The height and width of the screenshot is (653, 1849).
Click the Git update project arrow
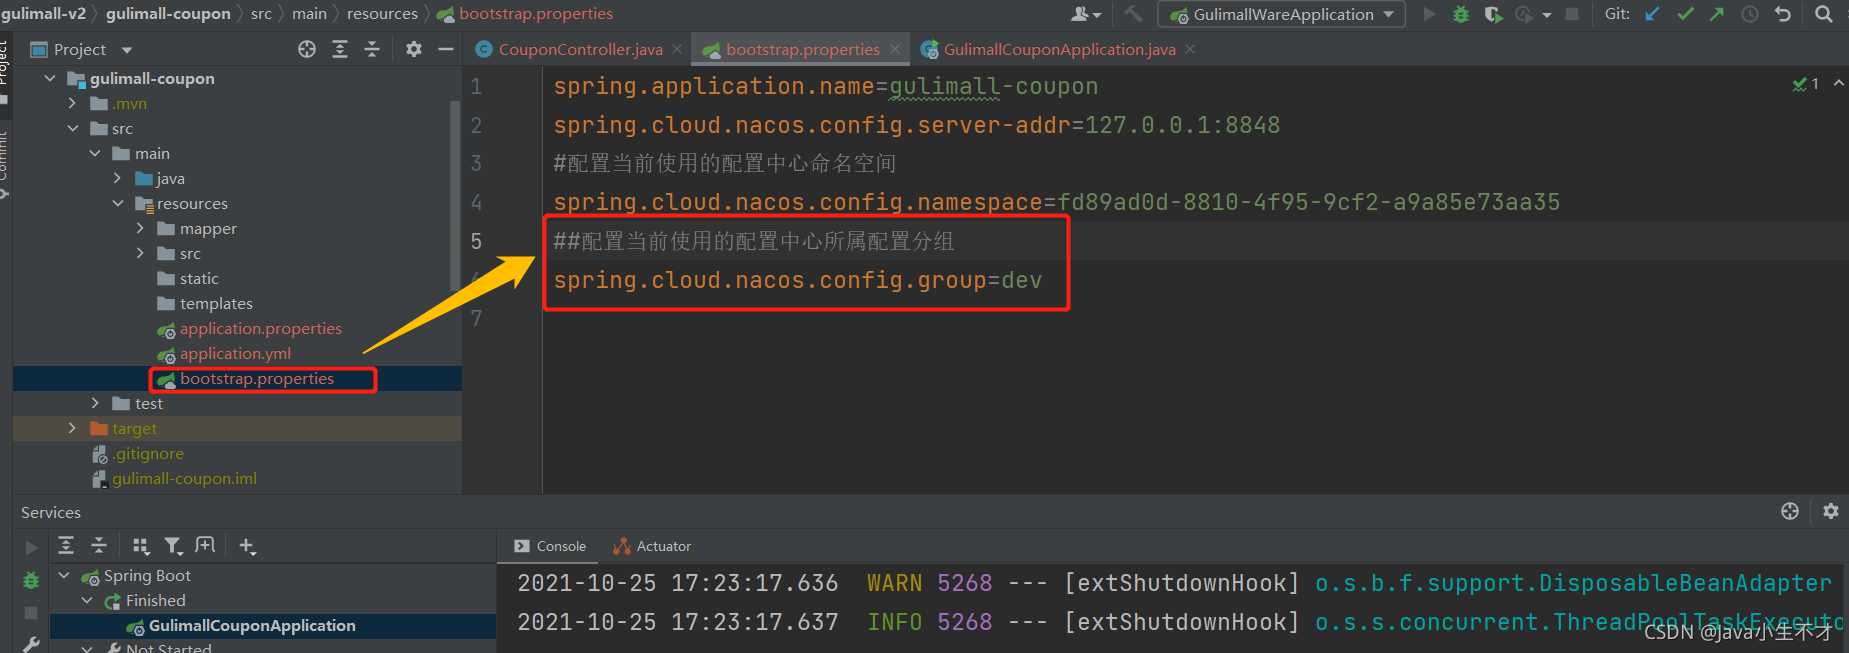click(x=1652, y=14)
